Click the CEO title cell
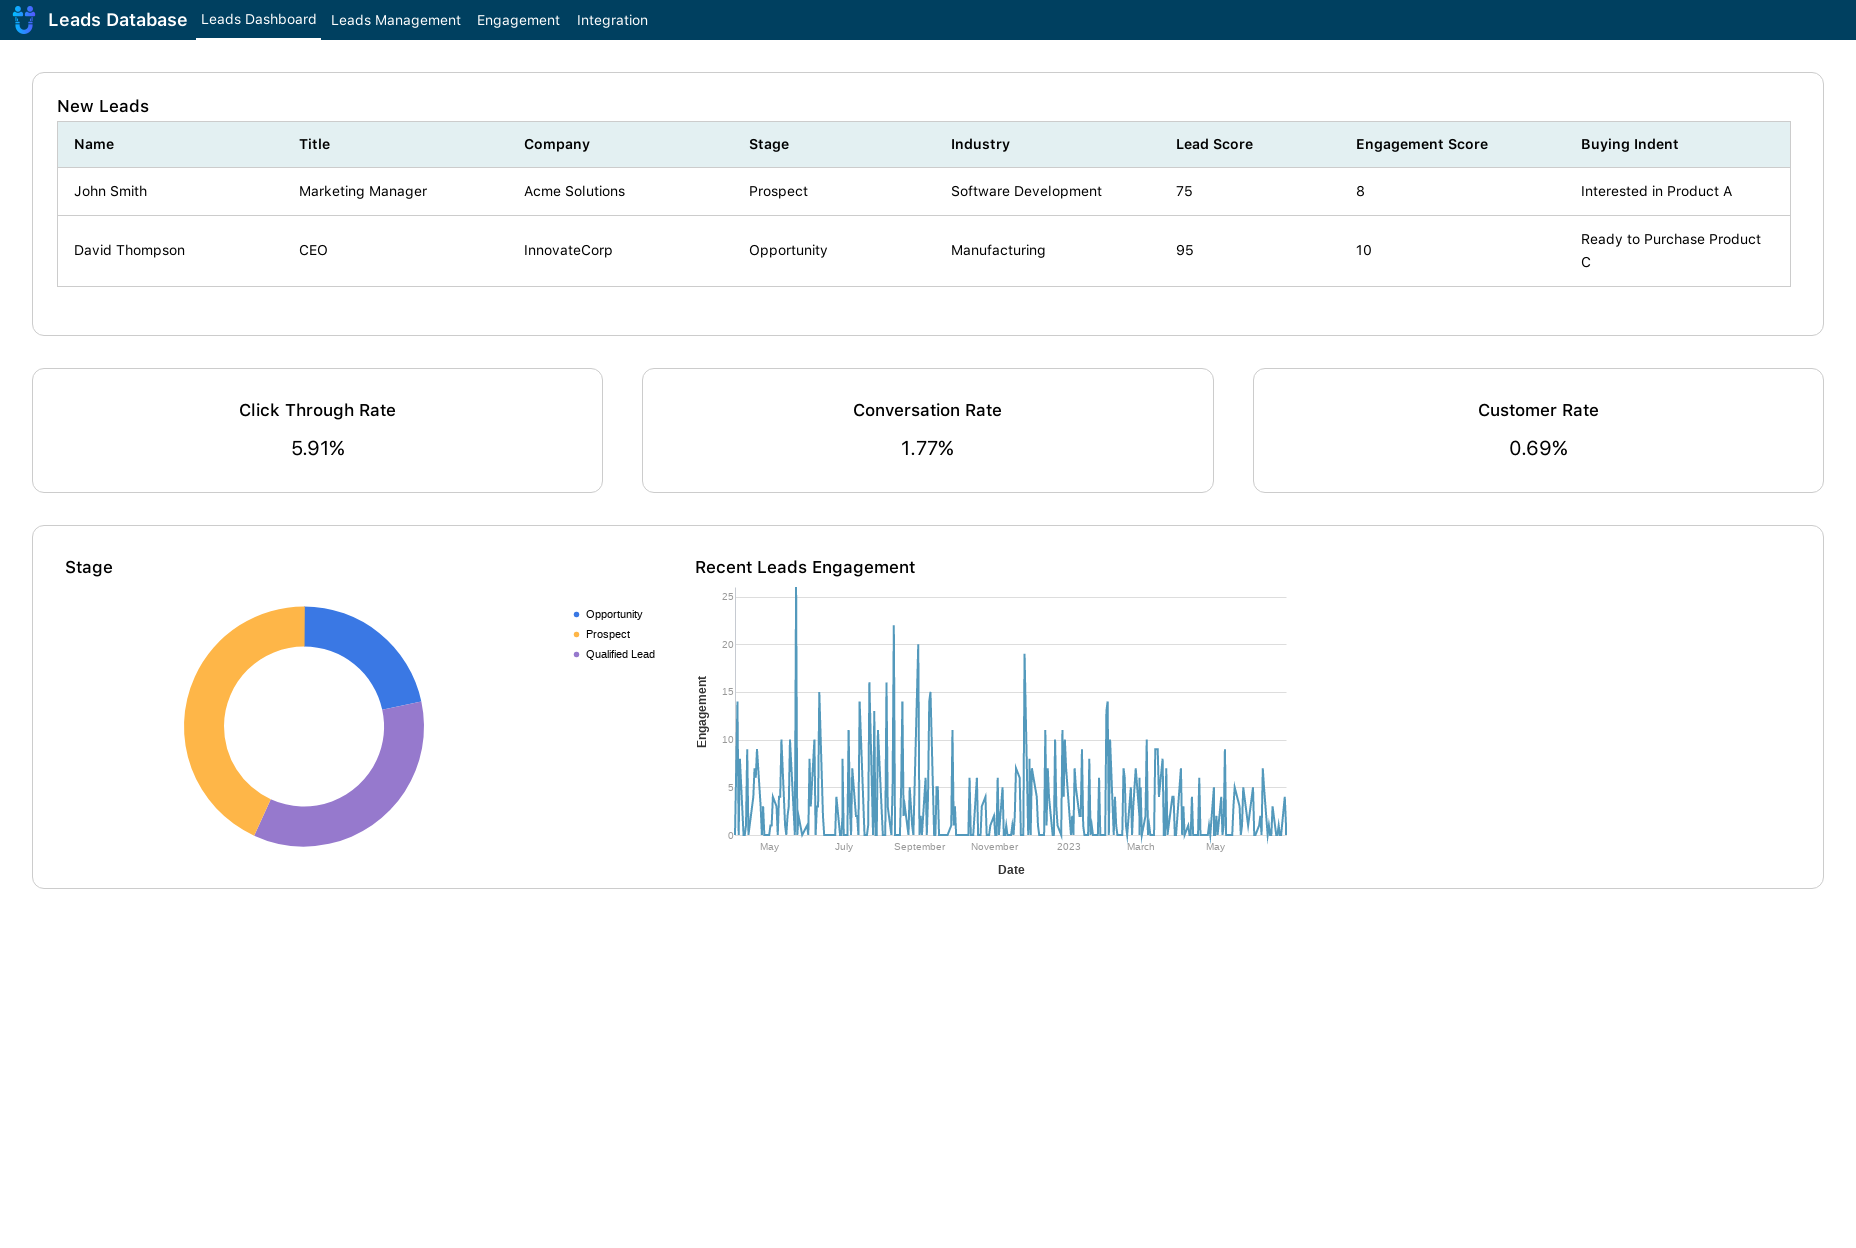1856x1248 pixels. (x=313, y=250)
